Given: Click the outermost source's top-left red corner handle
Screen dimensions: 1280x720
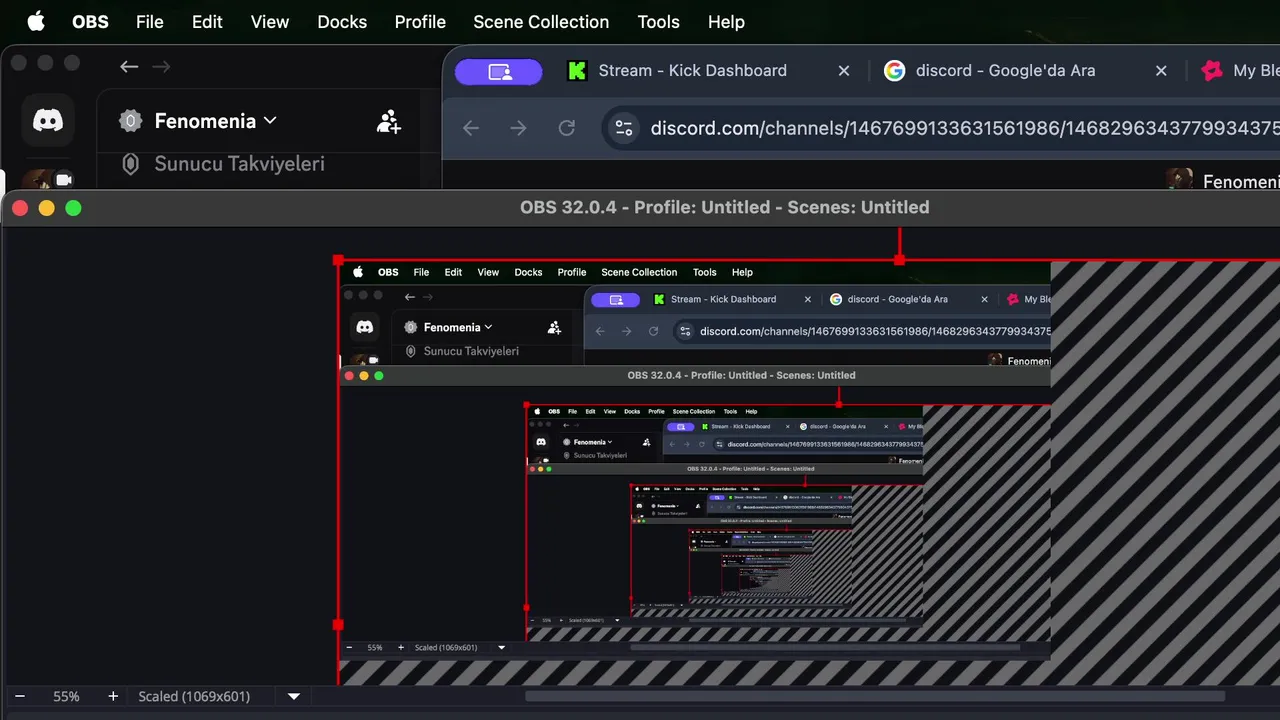Looking at the screenshot, I should (338, 260).
